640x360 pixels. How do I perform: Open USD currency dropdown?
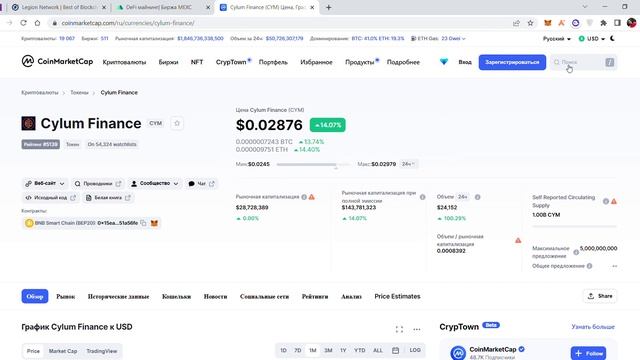tap(591, 38)
